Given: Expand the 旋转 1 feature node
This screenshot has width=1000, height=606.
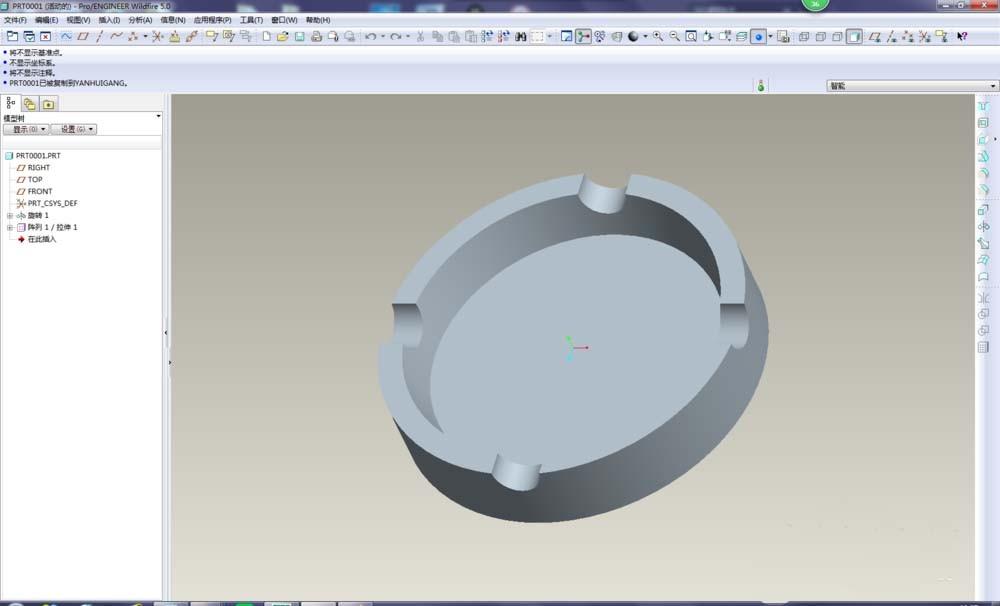Looking at the screenshot, I should click(x=10, y=216).
